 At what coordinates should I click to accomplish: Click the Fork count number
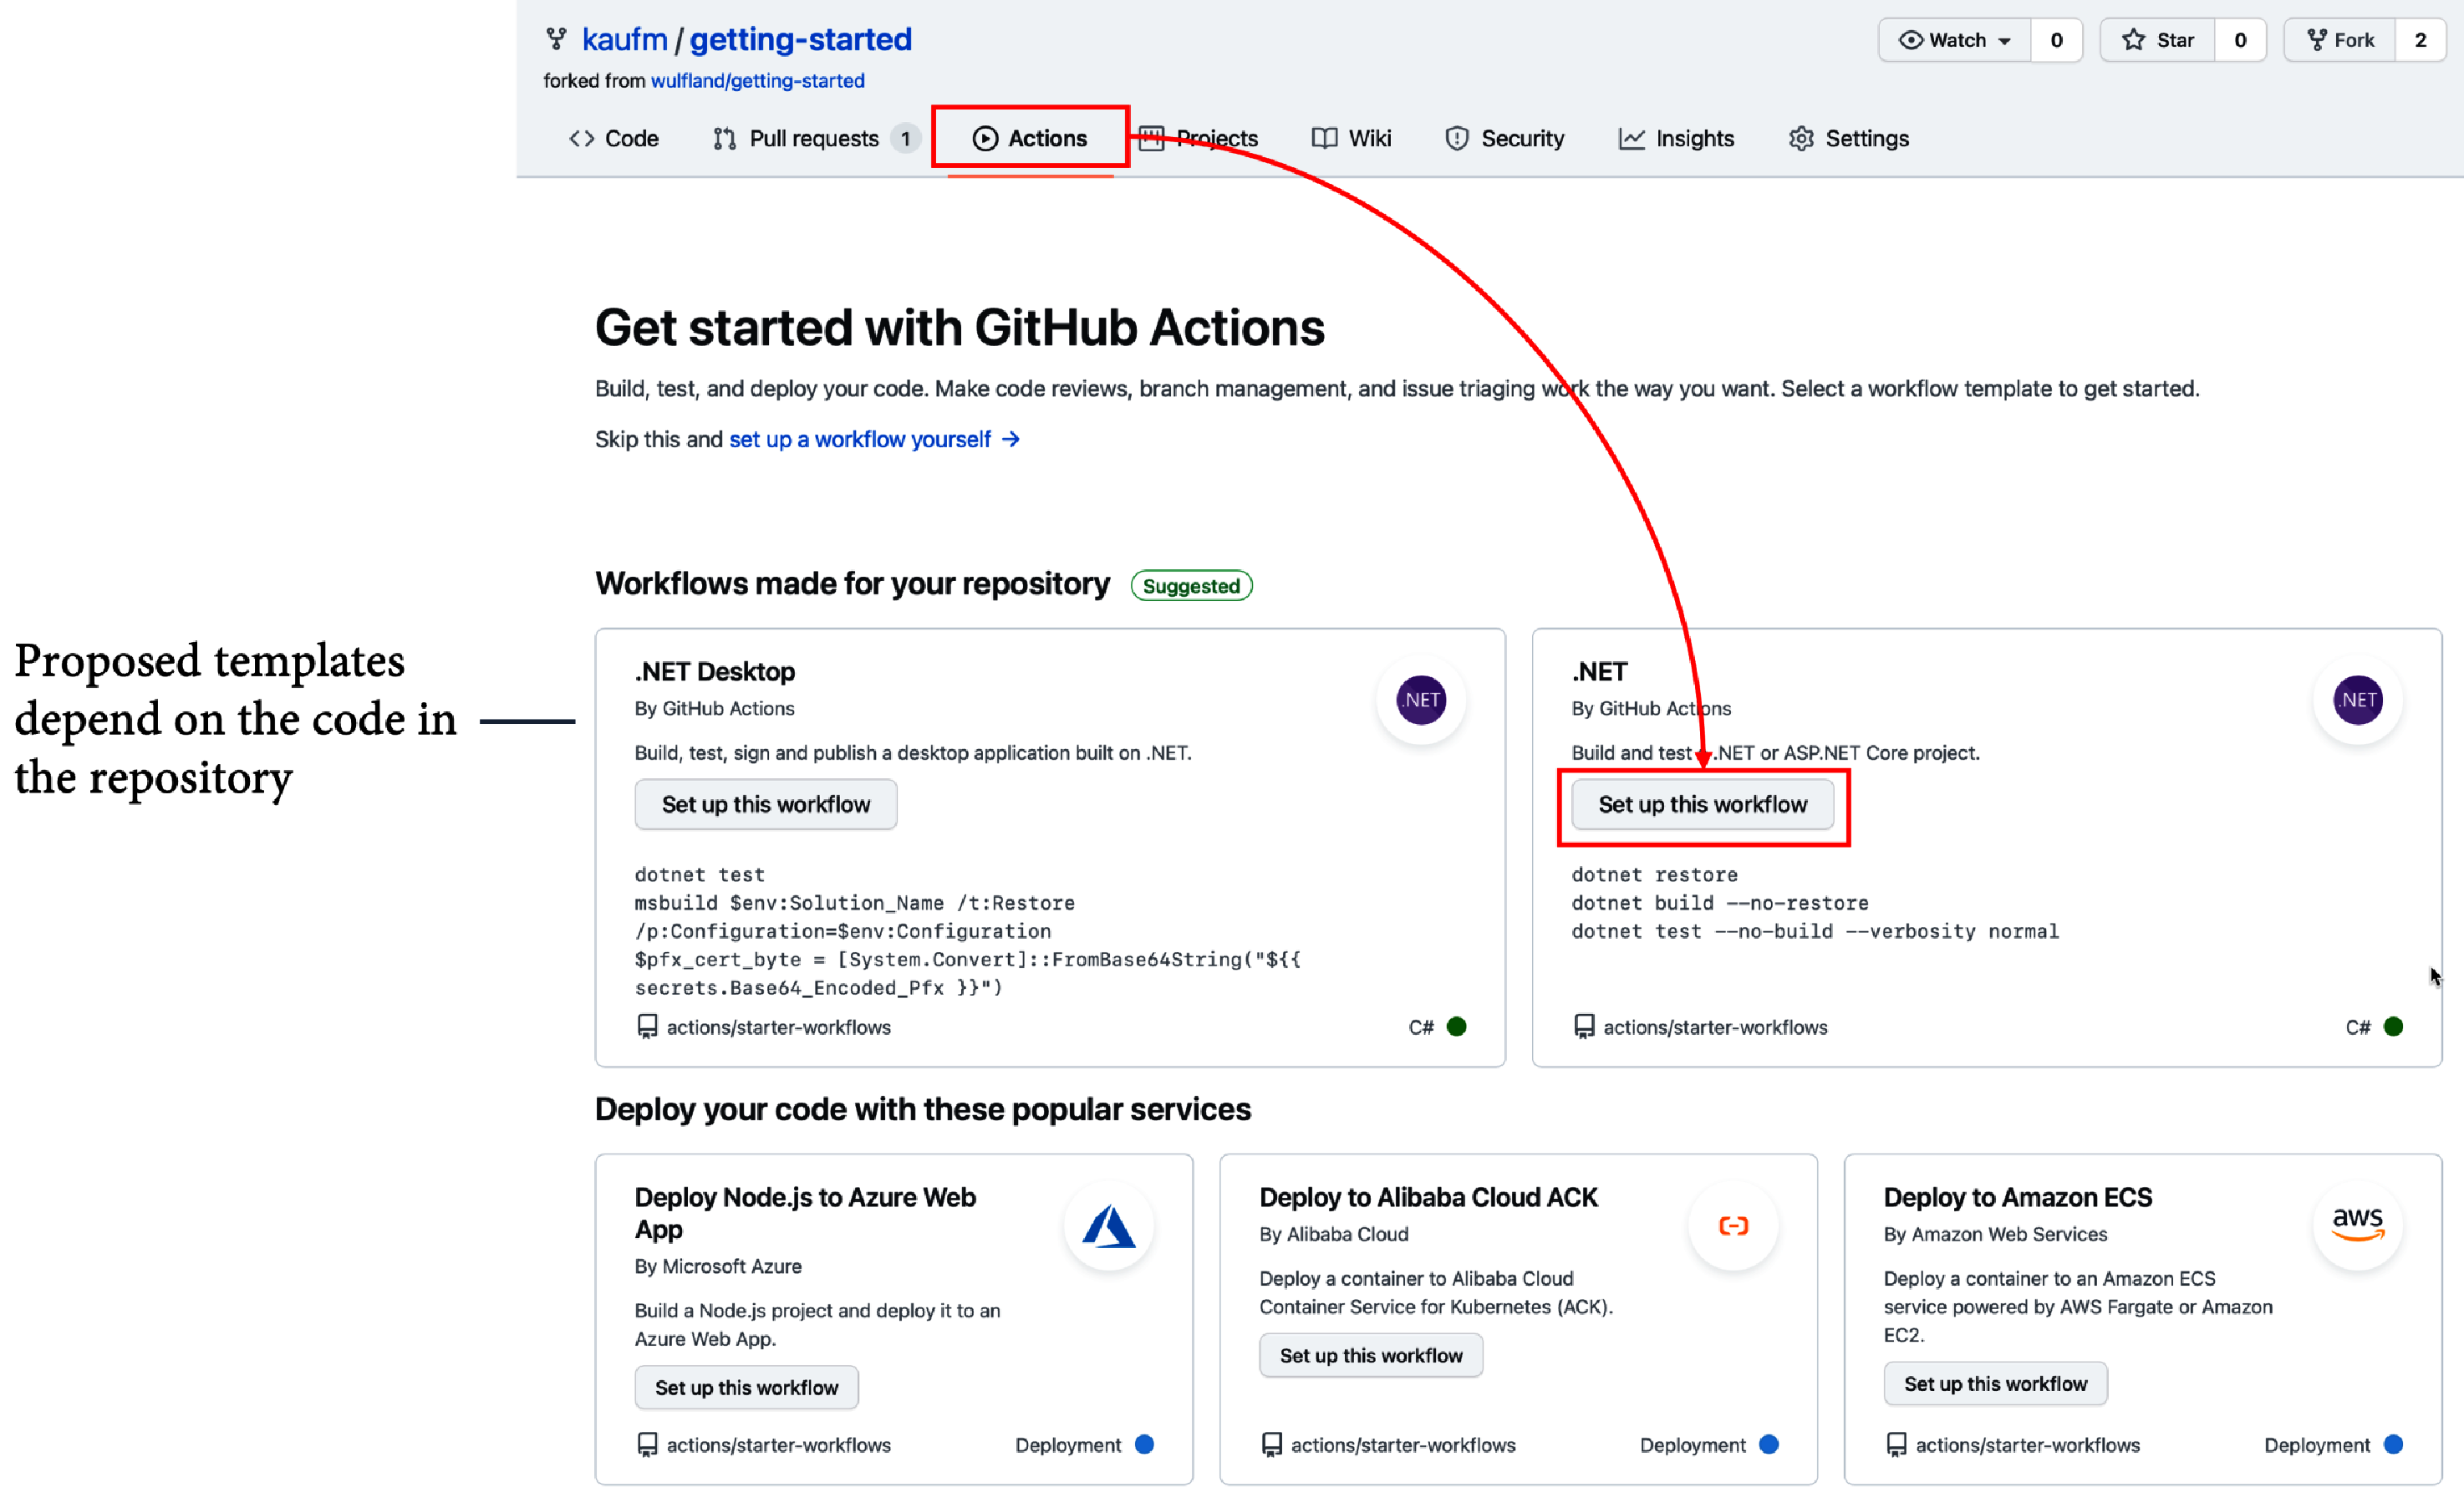point(2420,40)
